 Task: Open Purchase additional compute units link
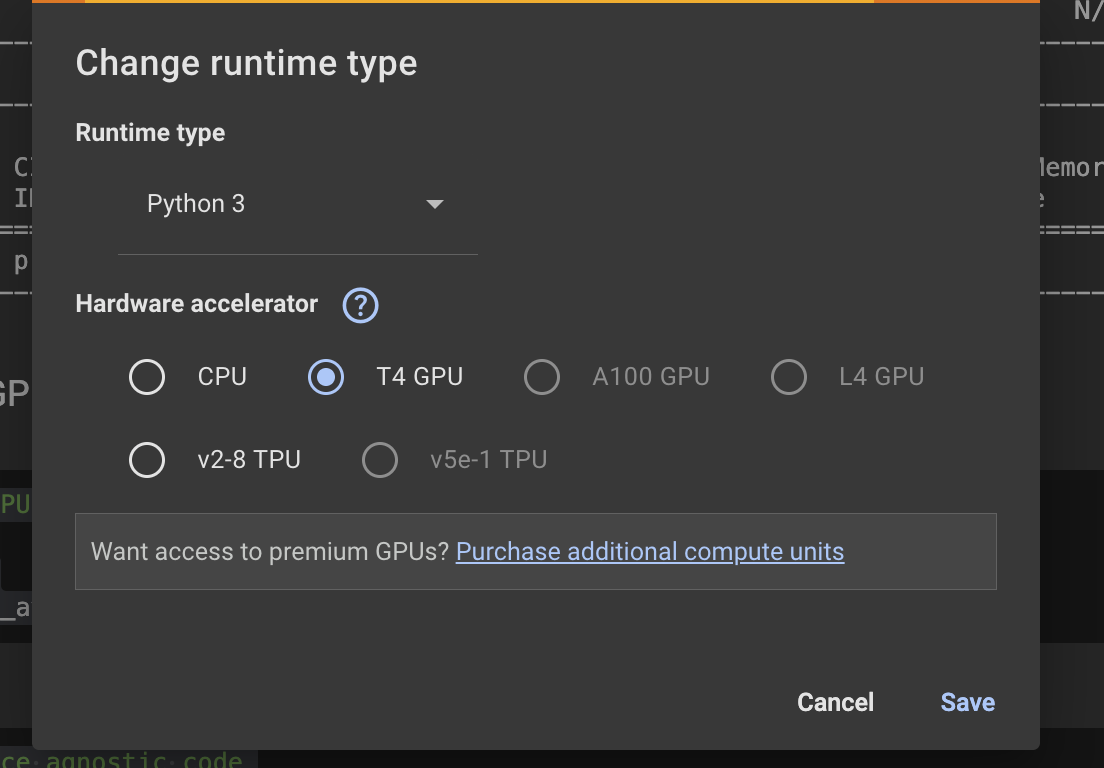pyautogui.click(x=650, y=552)
